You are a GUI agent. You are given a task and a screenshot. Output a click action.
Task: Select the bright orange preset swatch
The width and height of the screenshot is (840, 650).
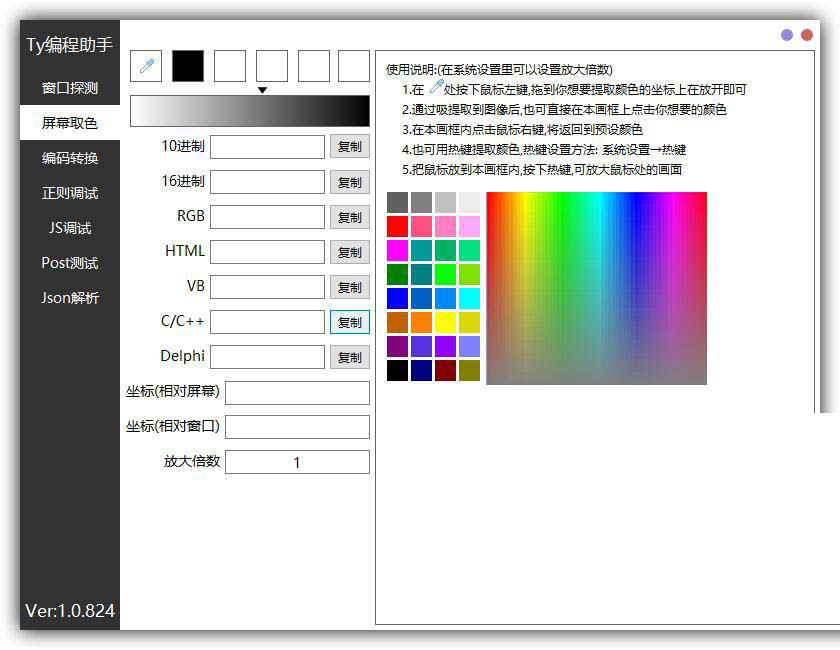[x=421, y=322]
